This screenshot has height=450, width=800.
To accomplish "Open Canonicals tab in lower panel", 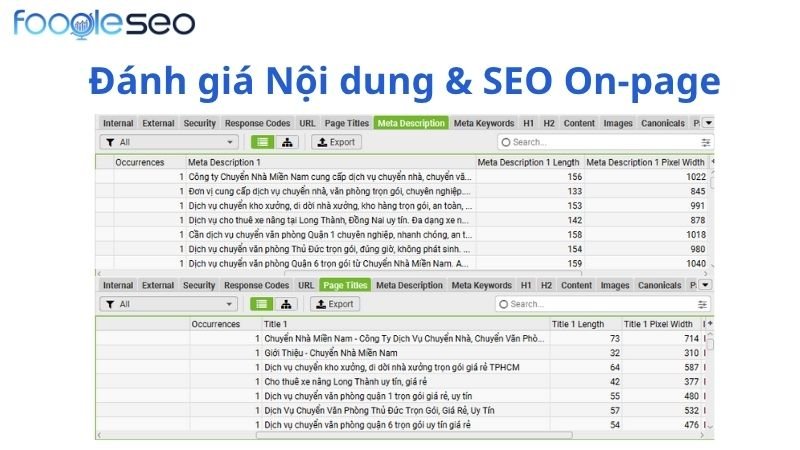I will point(659,285).
